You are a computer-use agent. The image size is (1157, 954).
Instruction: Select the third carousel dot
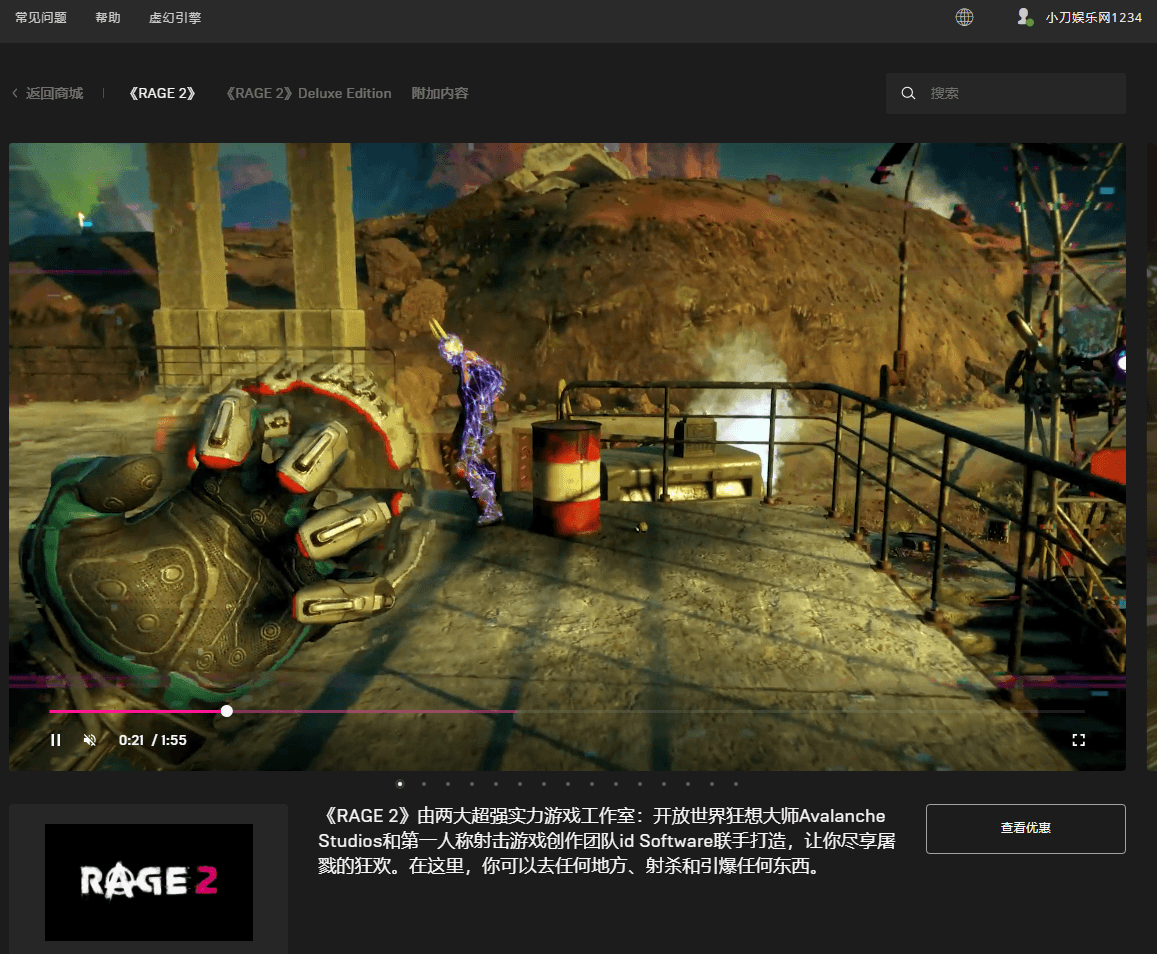[448, 784]
